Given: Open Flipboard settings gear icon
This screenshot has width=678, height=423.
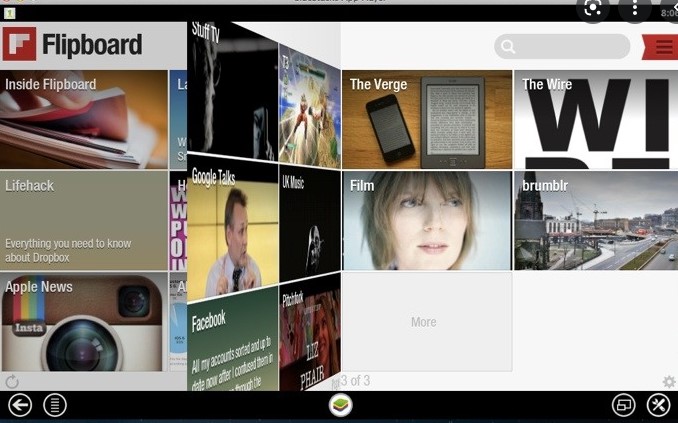Looking at the screenshot, I should (x=669, y=381).
